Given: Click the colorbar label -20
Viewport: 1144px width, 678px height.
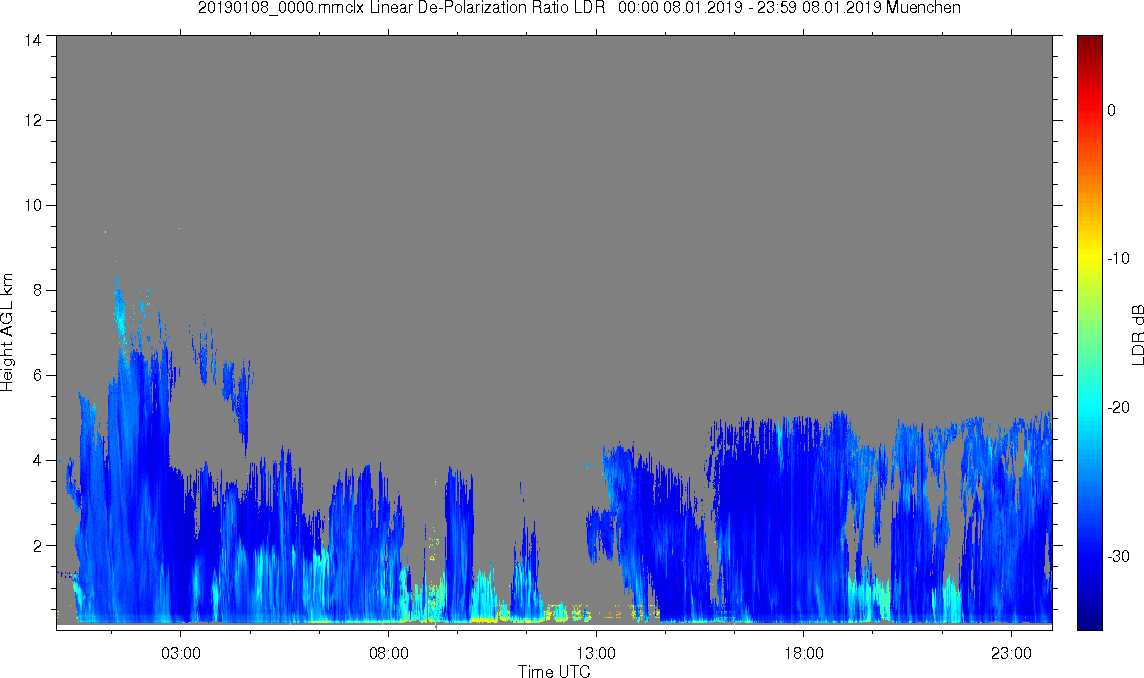Looking at the screenshot, I should (x=1118, y=407).
